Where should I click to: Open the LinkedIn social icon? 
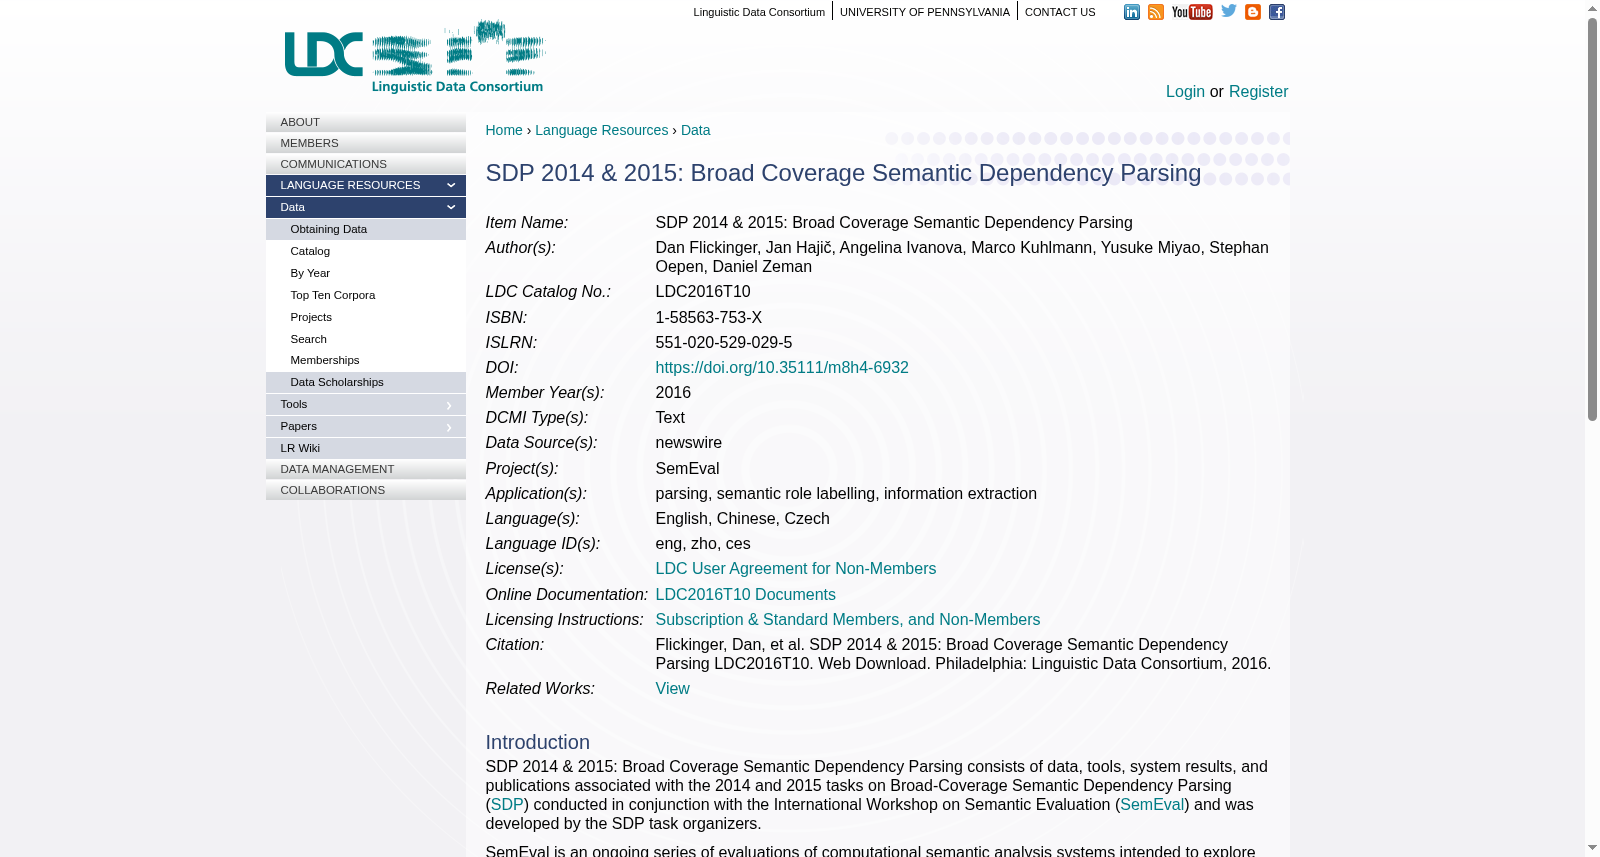[1131, 12]
